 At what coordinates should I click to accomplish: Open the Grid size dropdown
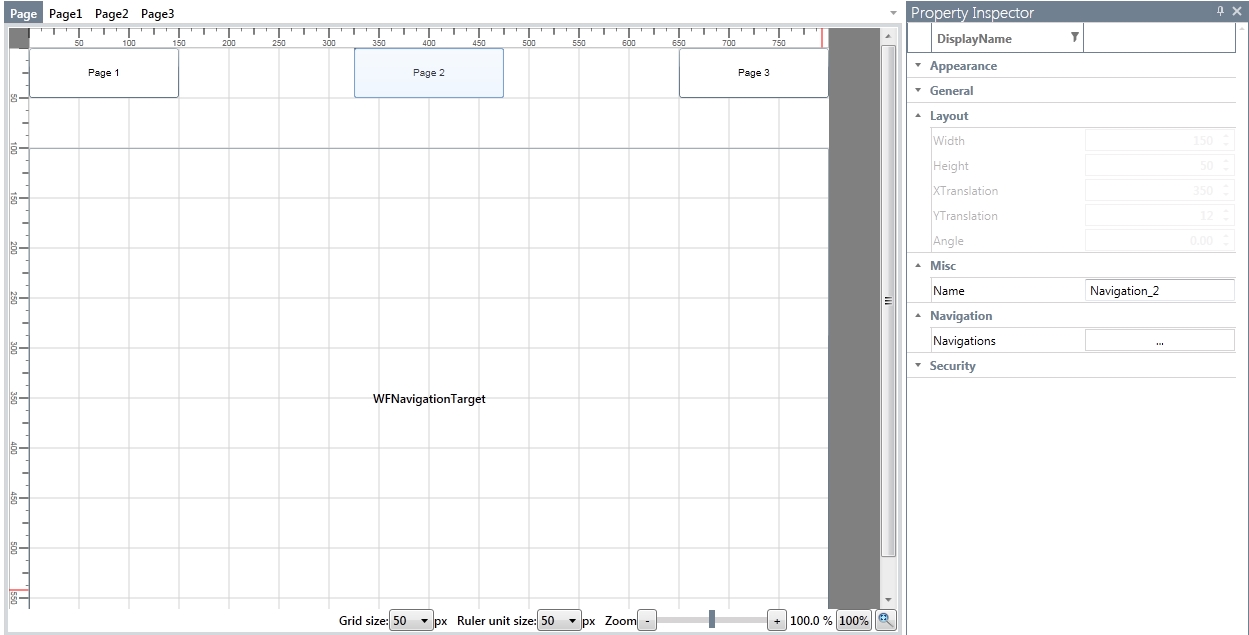[x=424, y=620]
